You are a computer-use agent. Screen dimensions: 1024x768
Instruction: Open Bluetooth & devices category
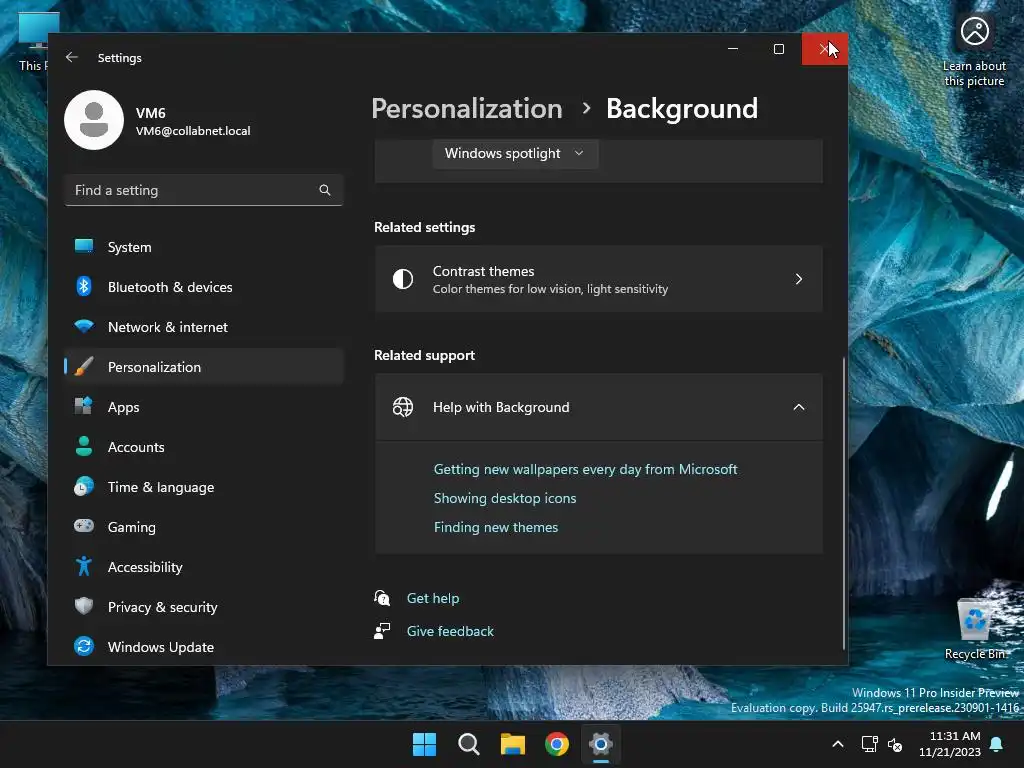204,287
